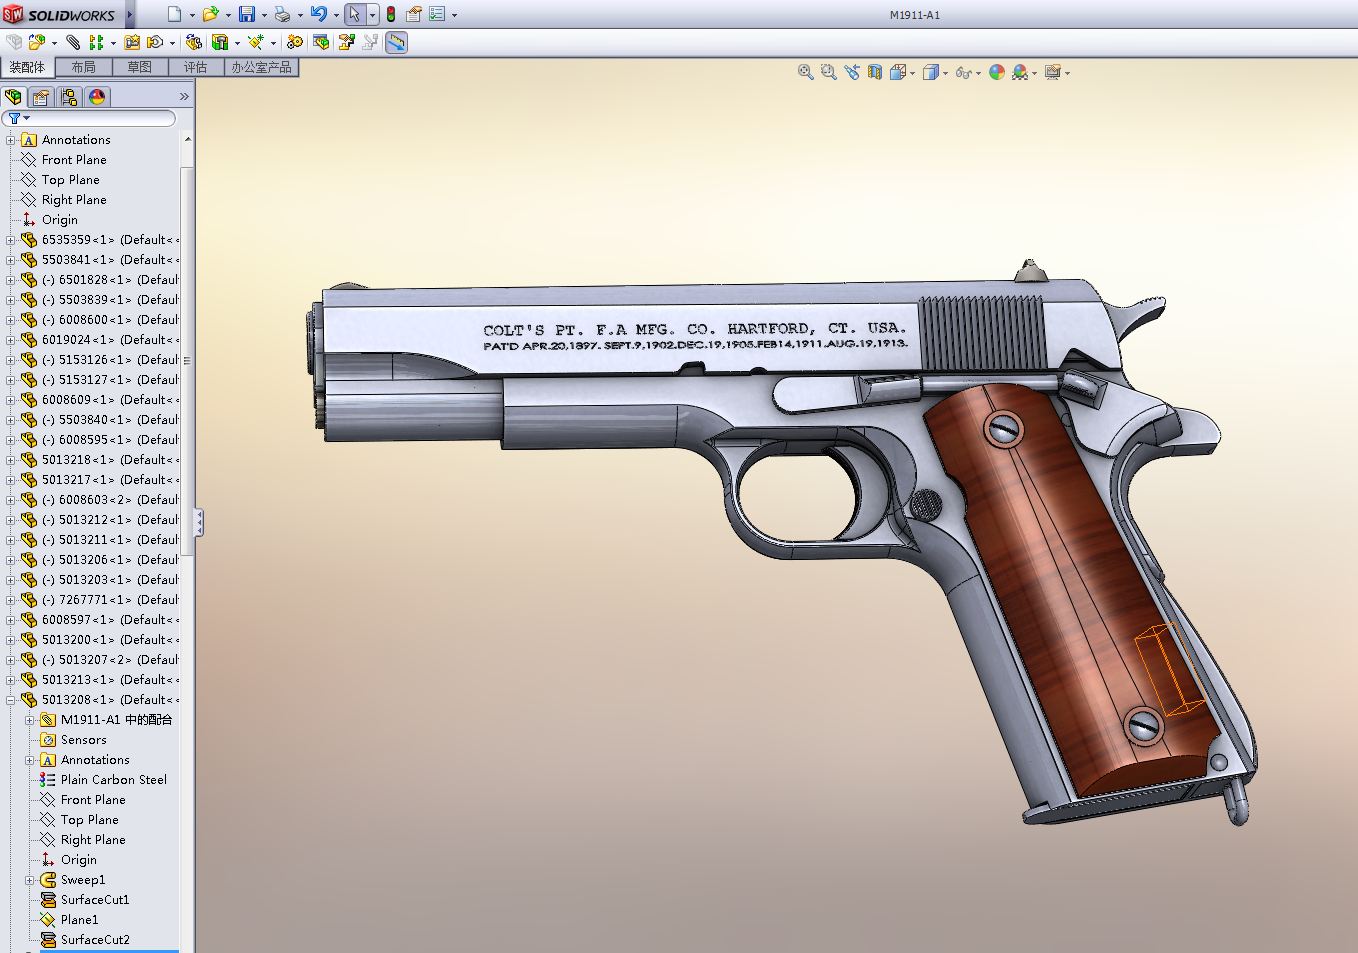1358x953 pixels.
Task: Click the Rebuild traffic light icon
Action: [x=390, y=14]
